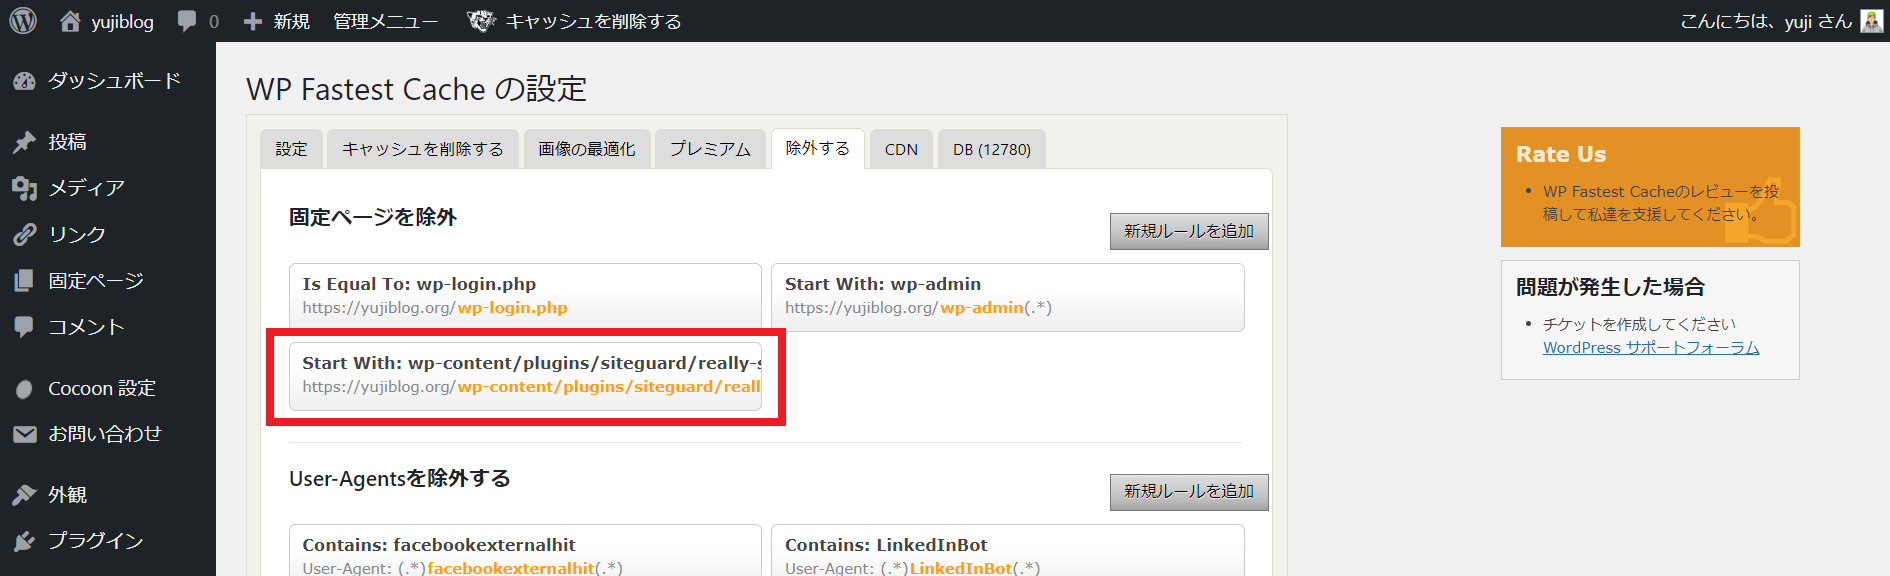Open the Contains LinkedInBot rule
1890x576 pixels.
1008,551
